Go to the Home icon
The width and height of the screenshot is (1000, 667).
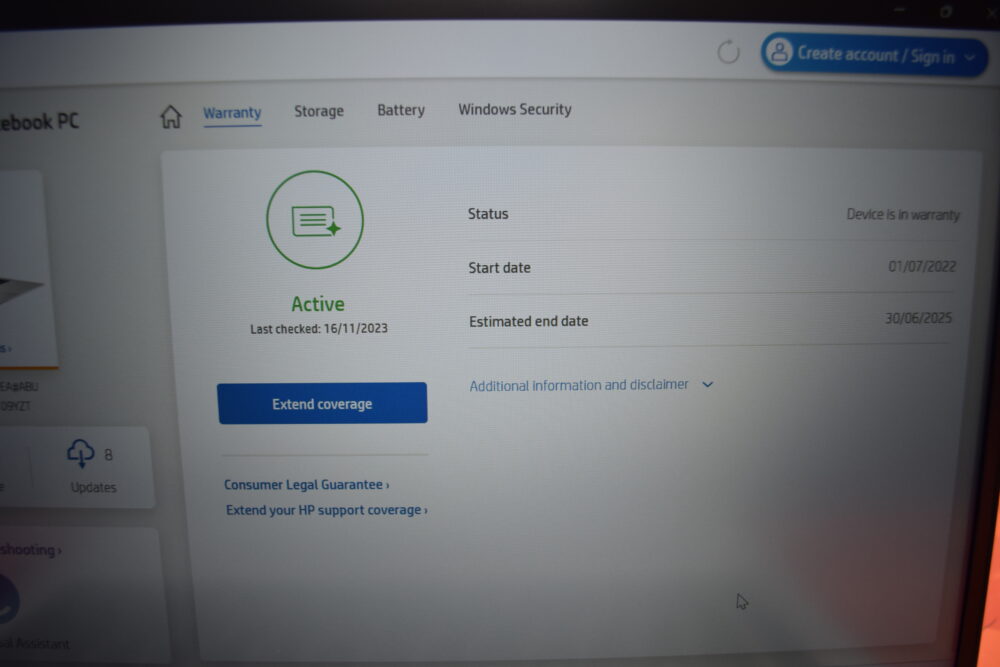171,117
